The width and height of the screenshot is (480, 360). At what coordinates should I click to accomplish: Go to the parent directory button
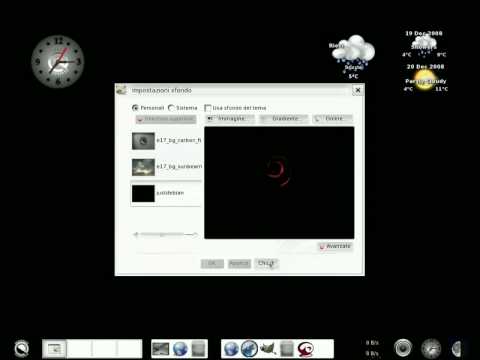[166, 119]
